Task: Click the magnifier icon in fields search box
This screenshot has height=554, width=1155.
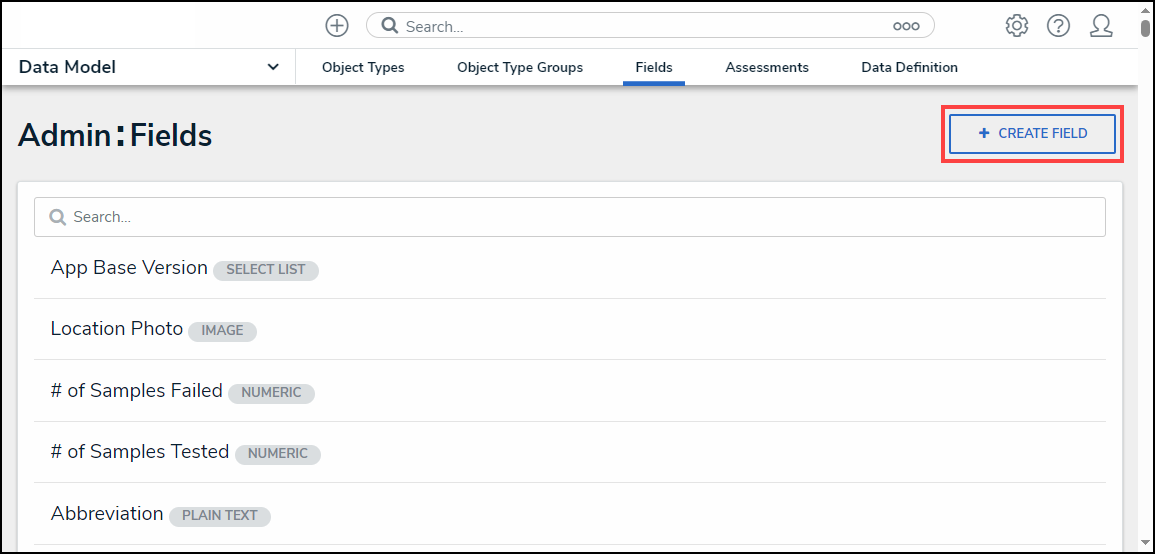Action: 58,217
